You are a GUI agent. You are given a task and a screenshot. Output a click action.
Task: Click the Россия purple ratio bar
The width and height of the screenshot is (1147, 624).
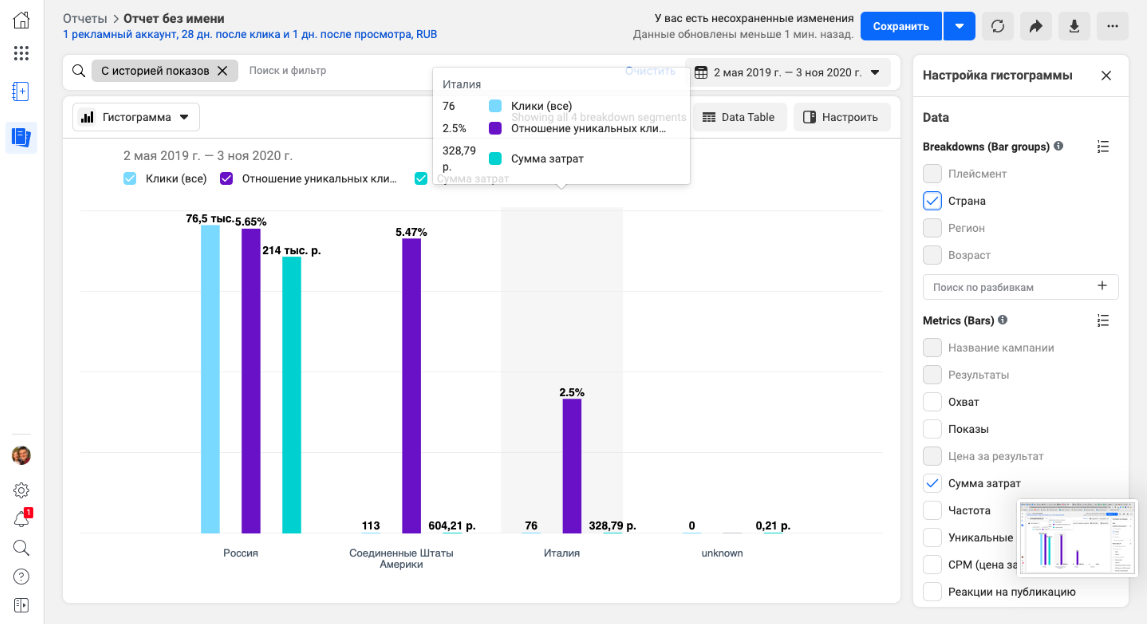tap(251, 381)
